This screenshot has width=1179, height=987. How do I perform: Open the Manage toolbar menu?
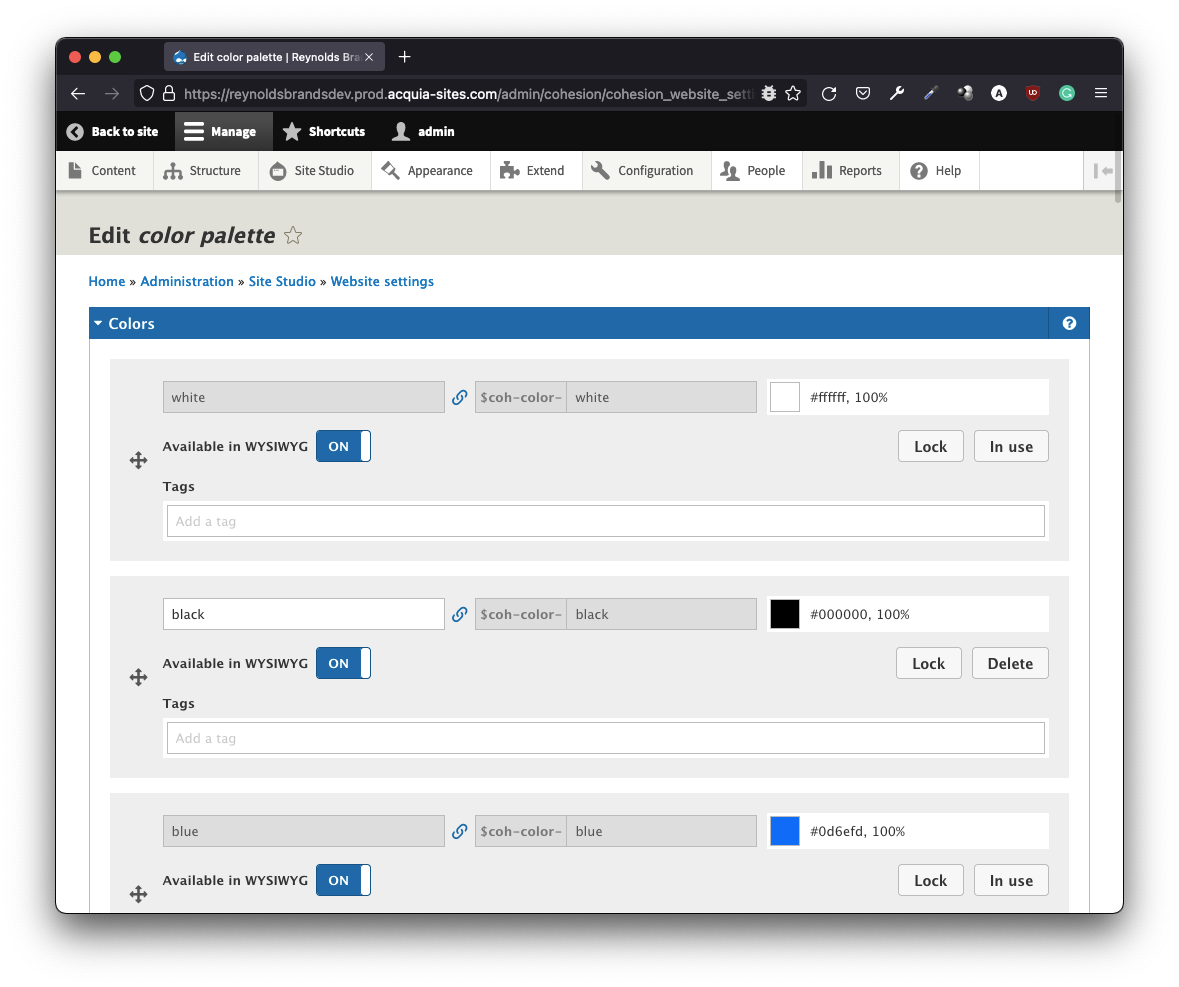pyautogui.click(x=221, y=131)
